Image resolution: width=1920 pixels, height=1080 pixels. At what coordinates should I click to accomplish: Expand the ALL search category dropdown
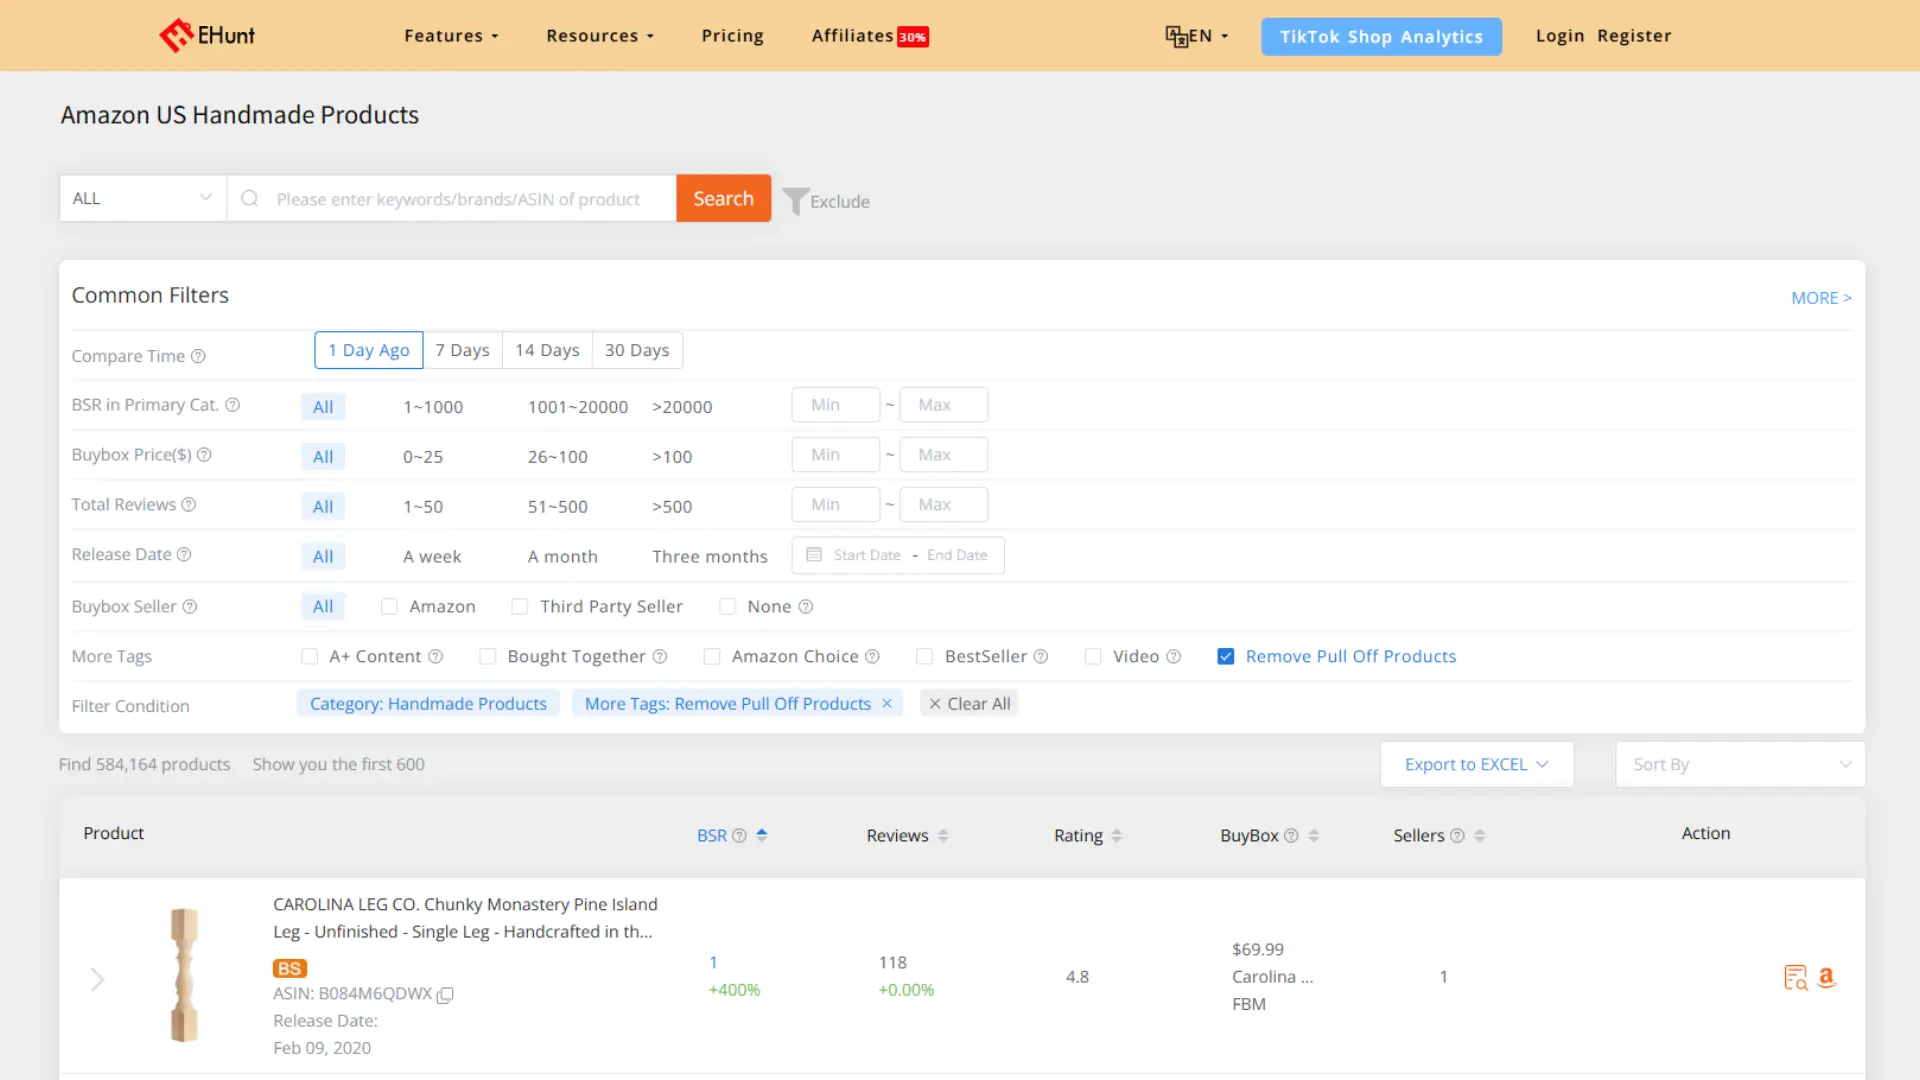[140, 198]
